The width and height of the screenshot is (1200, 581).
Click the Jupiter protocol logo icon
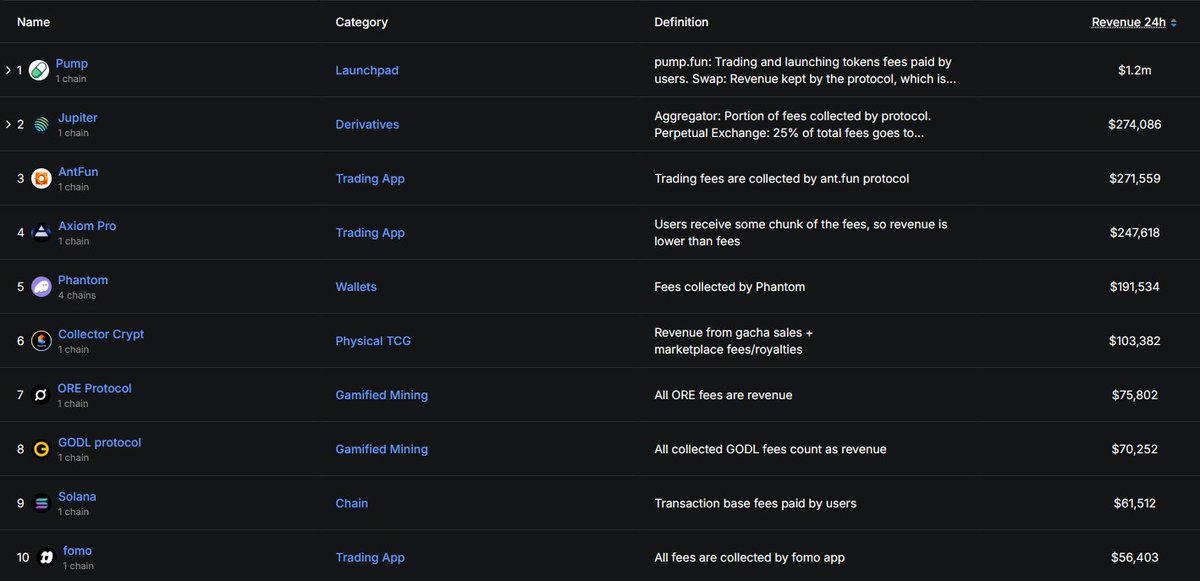point(40,124)
